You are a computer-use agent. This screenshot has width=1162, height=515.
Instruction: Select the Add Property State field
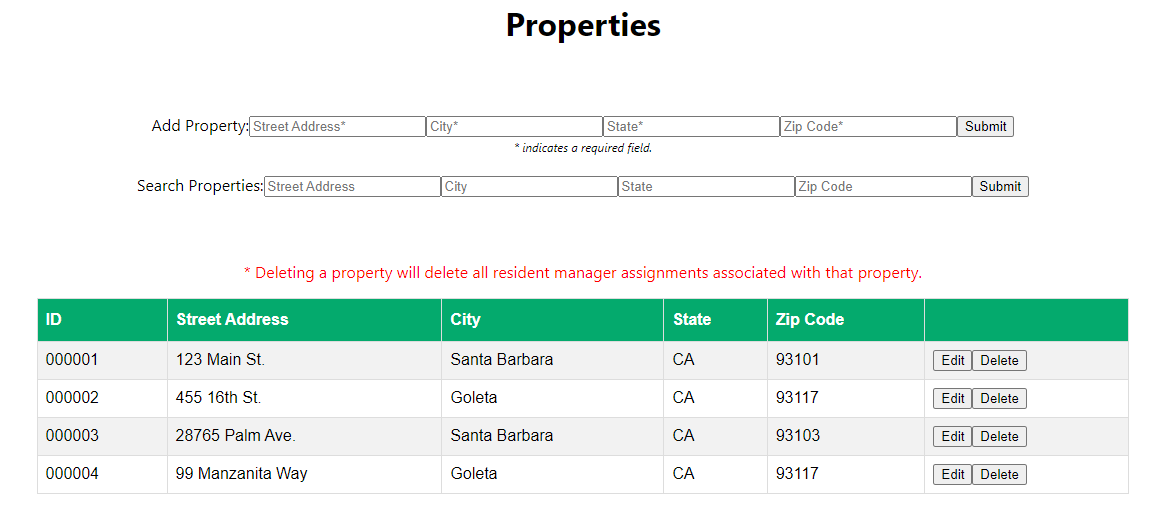coord(691,127)
